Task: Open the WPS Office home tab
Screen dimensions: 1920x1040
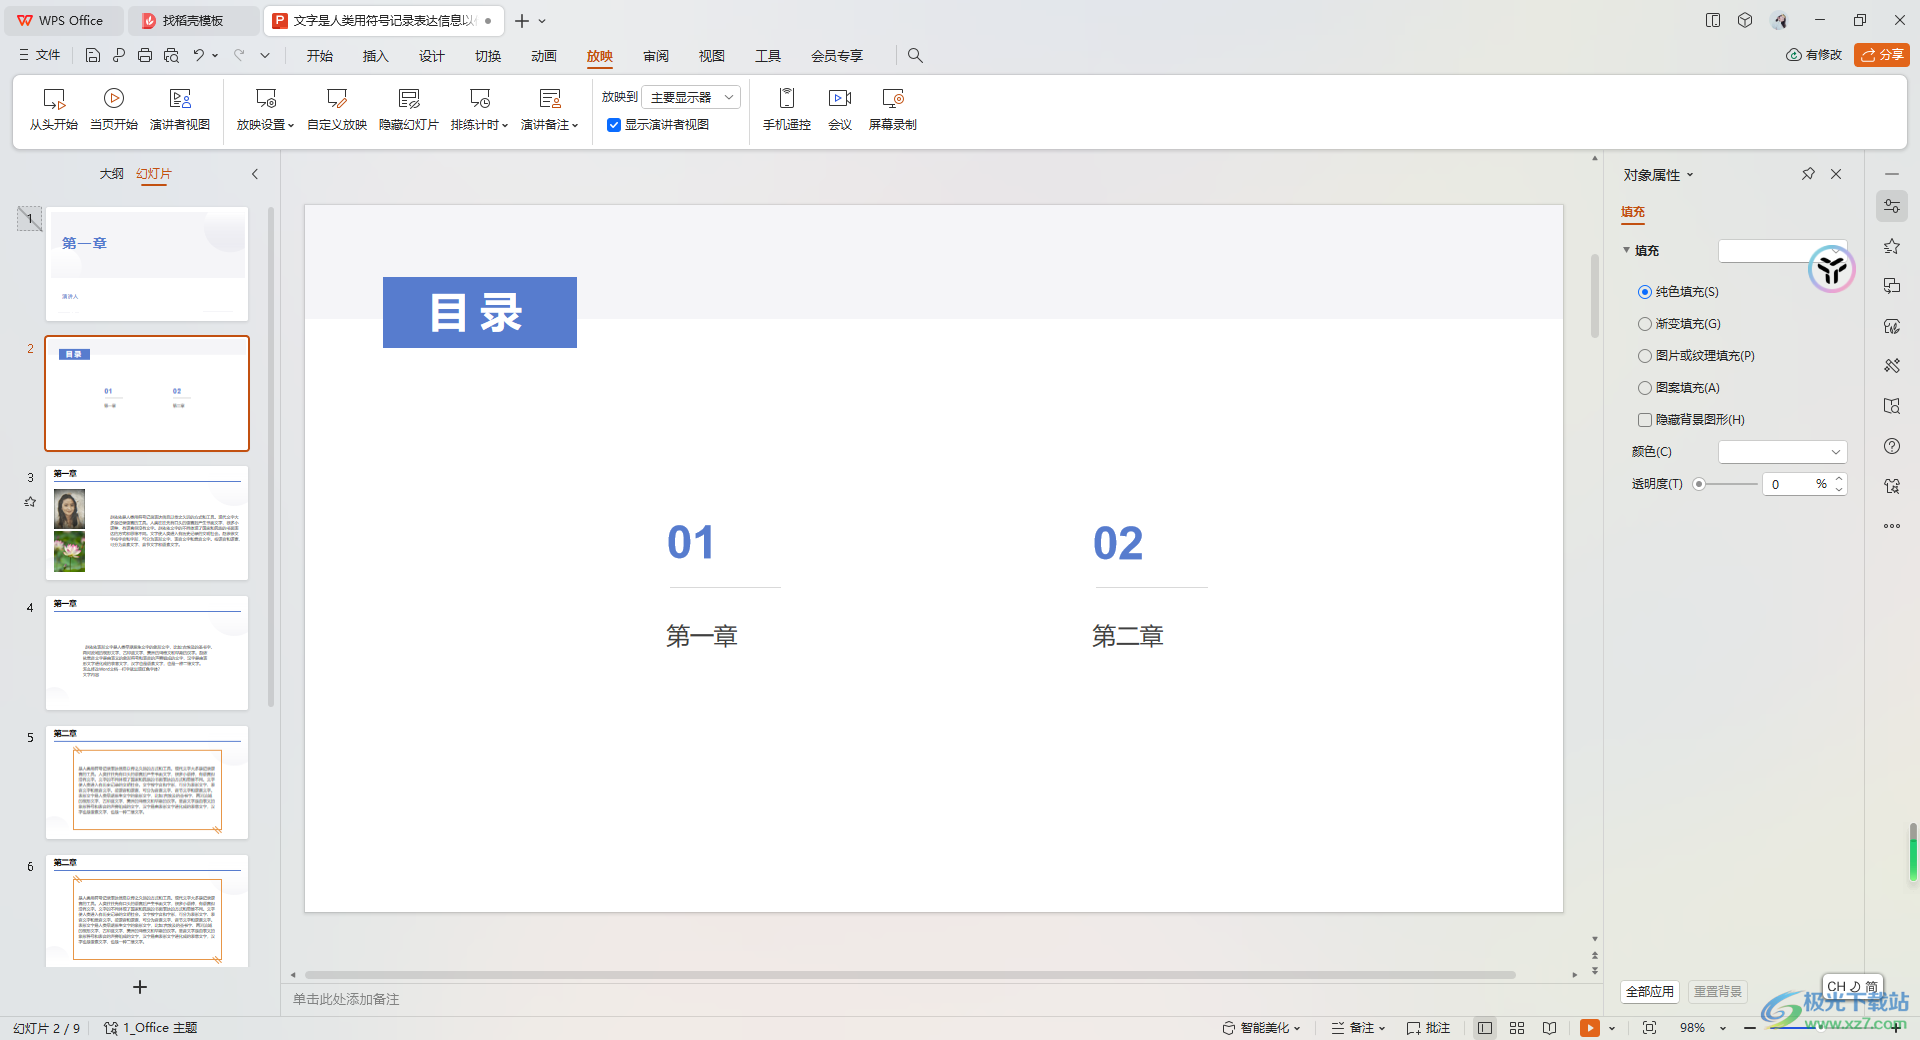Action: point(62,20)
